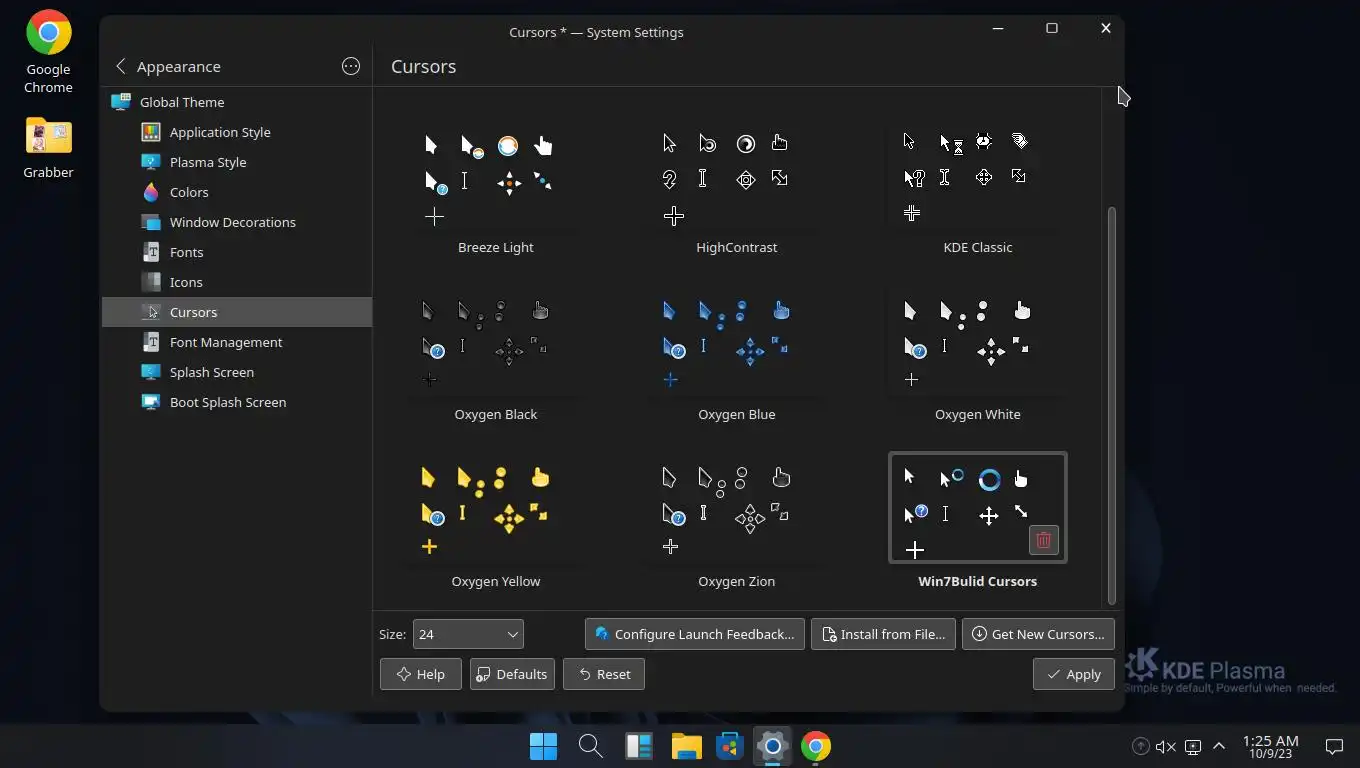Click the Window Decorations icon
This screenshot has height=768, width=1360.
151,222
